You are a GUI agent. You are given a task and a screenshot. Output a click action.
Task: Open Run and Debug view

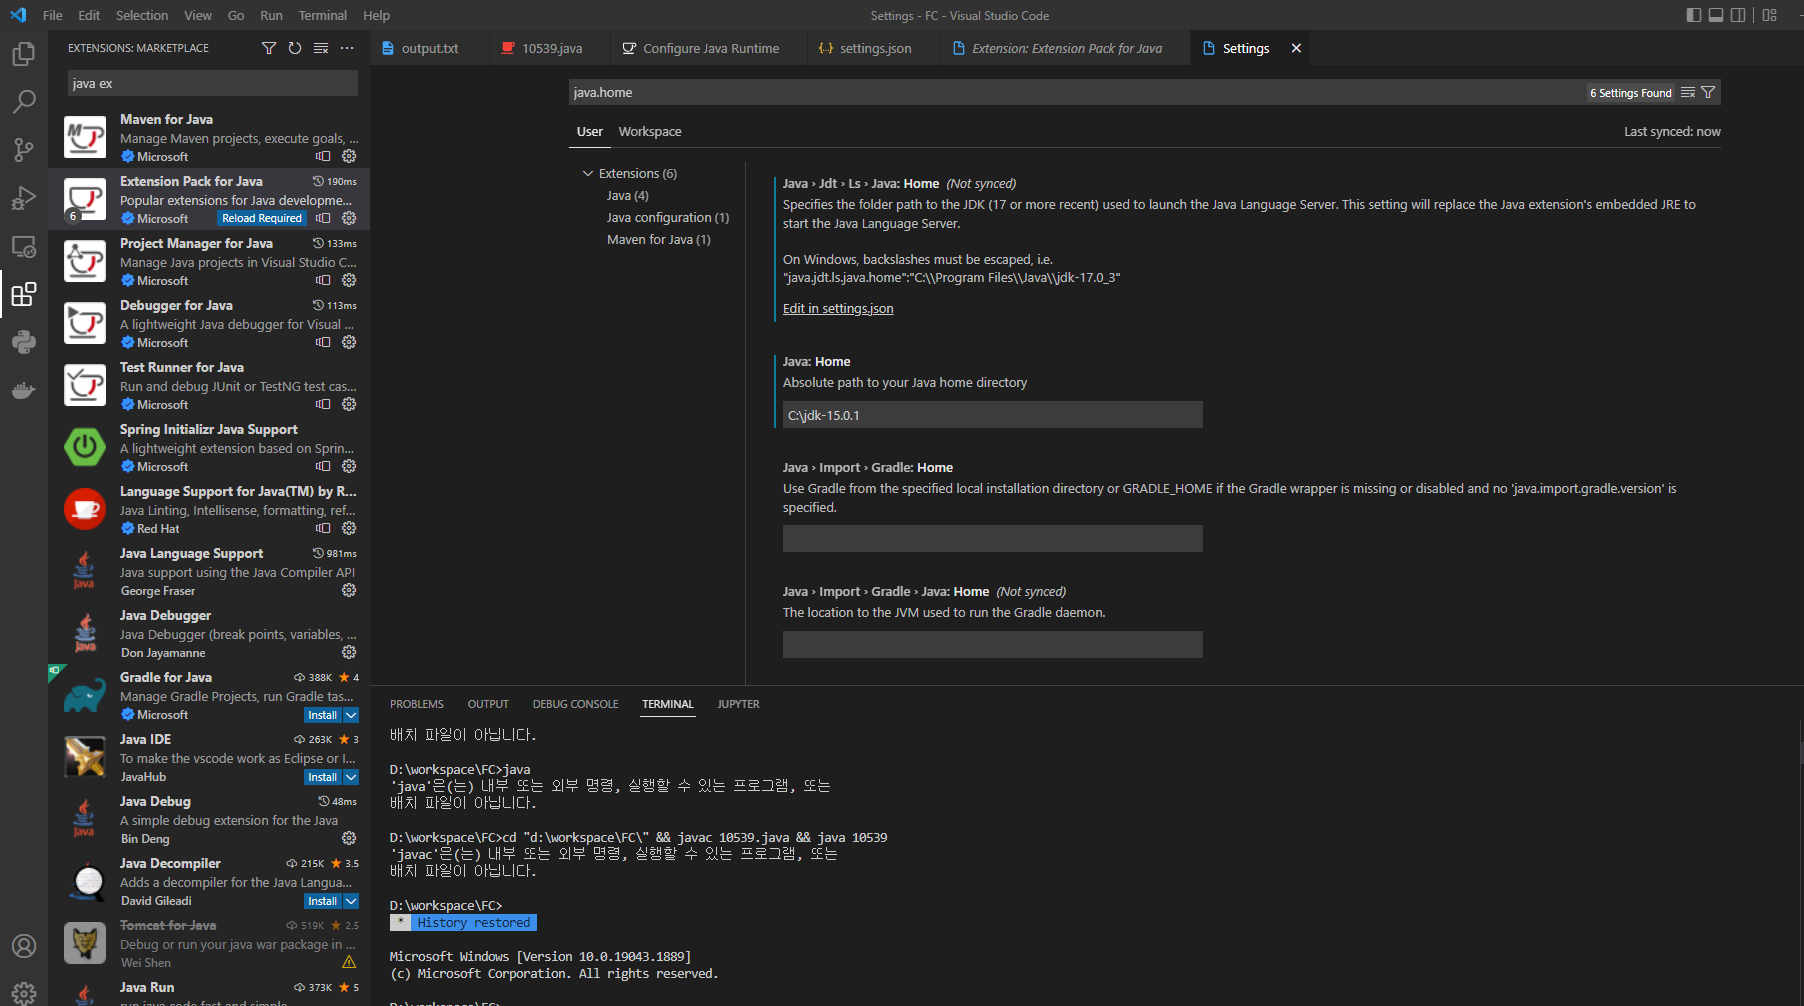[x=23, y=198]
